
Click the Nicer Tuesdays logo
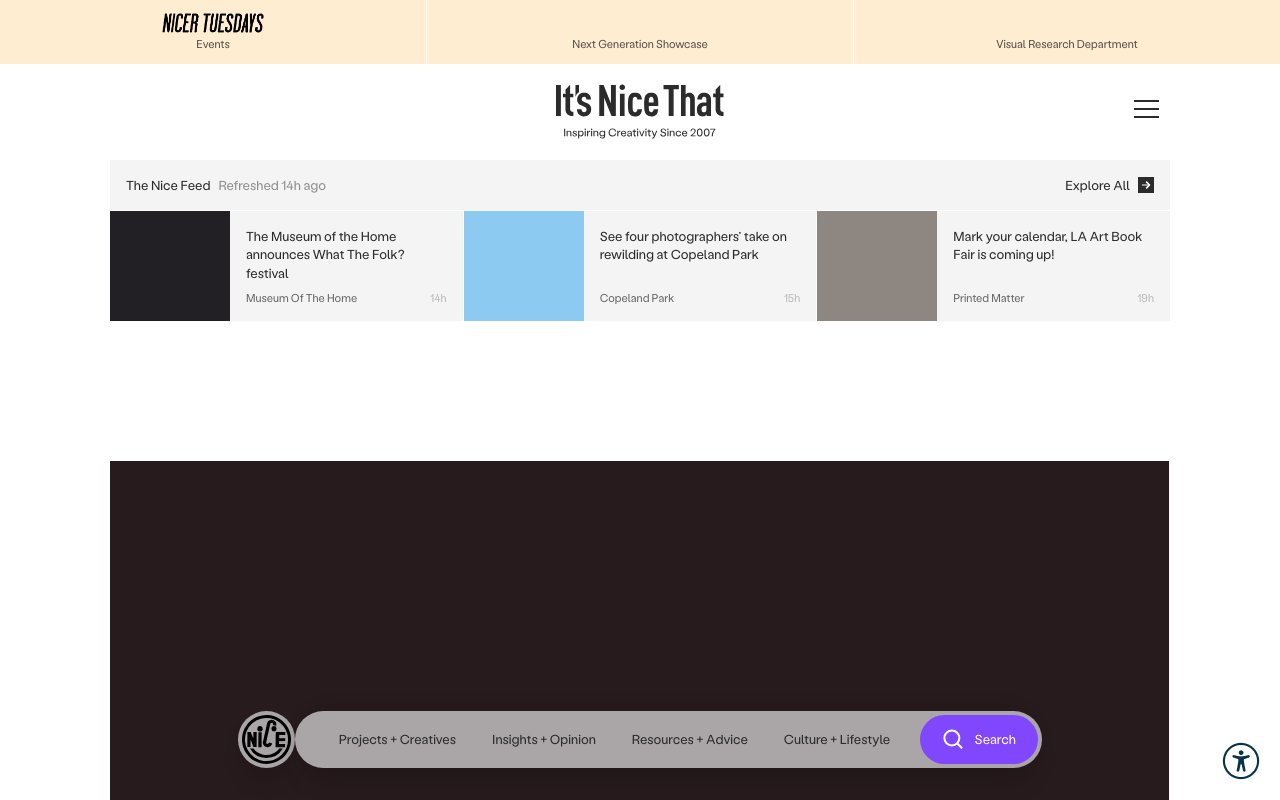point(213,23)
